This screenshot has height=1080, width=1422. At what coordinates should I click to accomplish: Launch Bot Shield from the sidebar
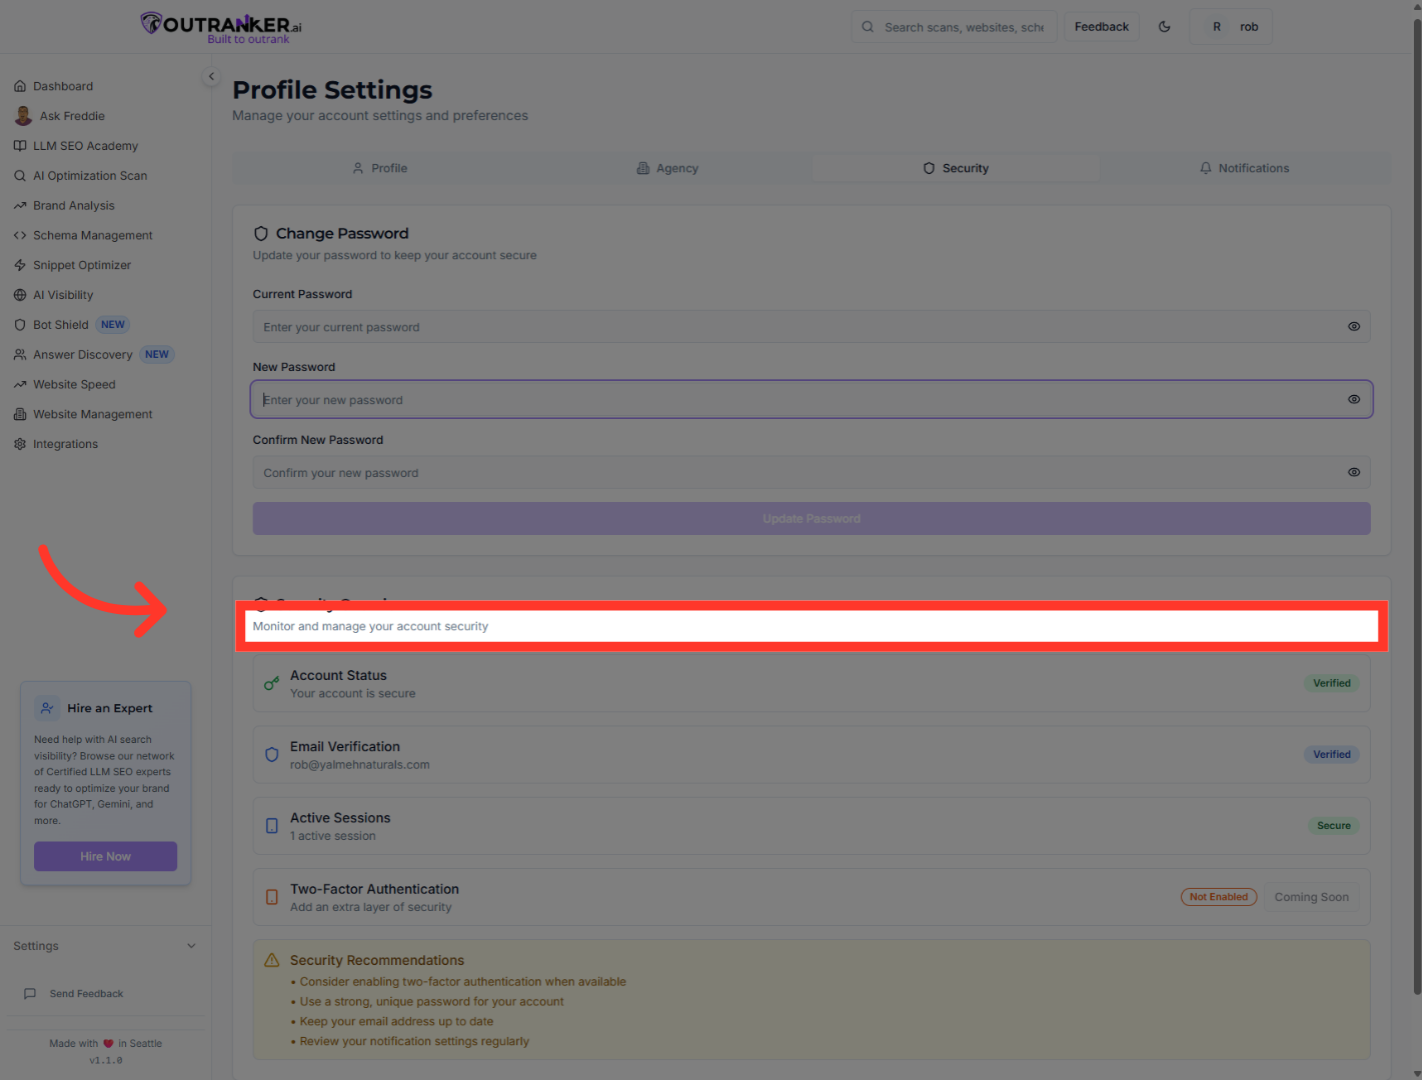[x=60, y=324]
